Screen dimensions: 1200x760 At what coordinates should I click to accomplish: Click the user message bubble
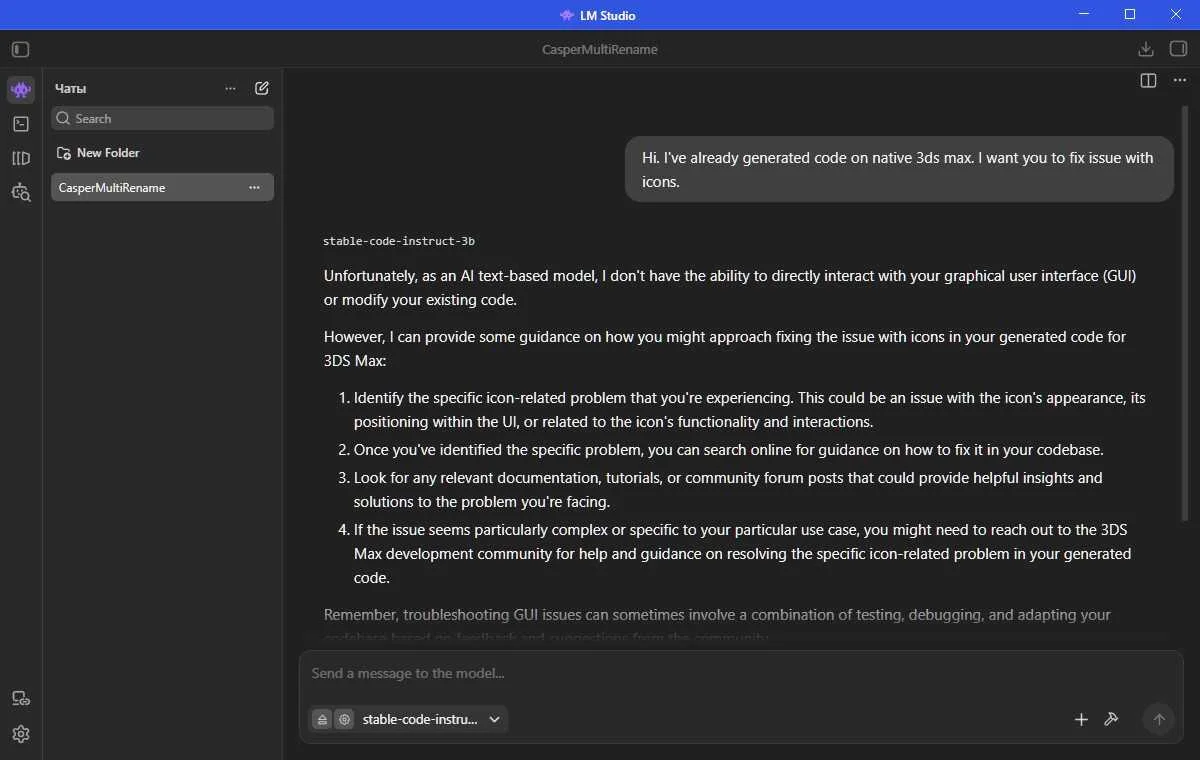tap(899, 169)
